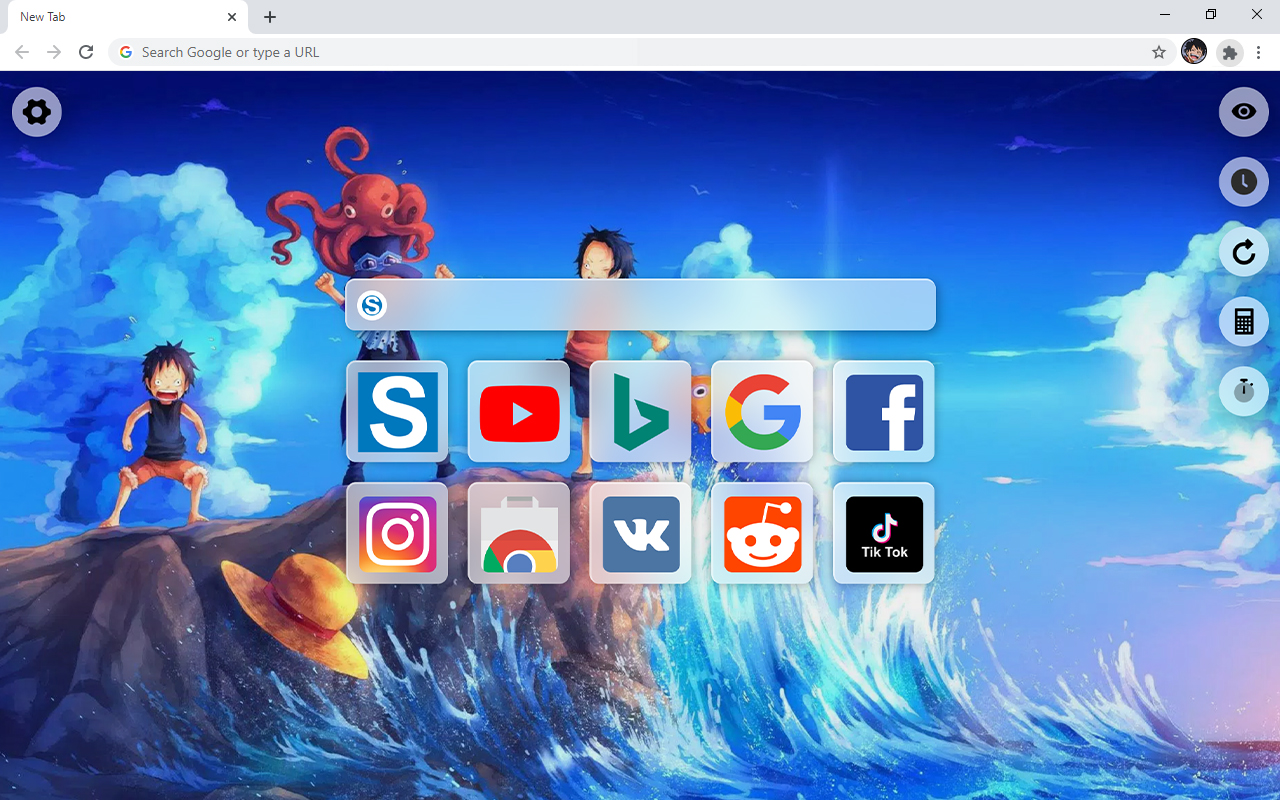Open the Facebook shortcut tile

(x=884, y=412)
